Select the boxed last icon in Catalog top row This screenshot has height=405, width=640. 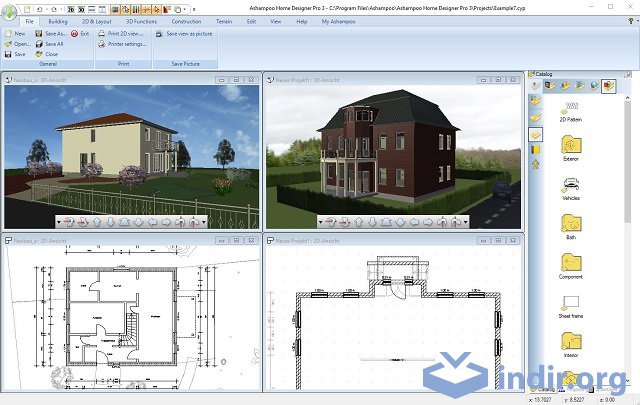click(x=609, y=86)
